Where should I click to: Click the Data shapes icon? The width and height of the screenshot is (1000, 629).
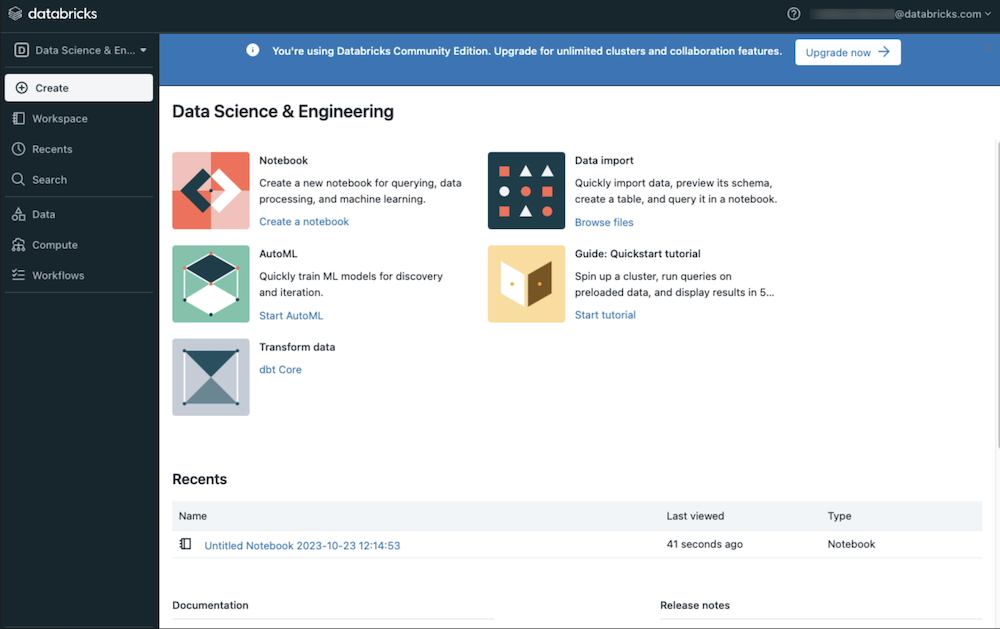coord(18,214)
